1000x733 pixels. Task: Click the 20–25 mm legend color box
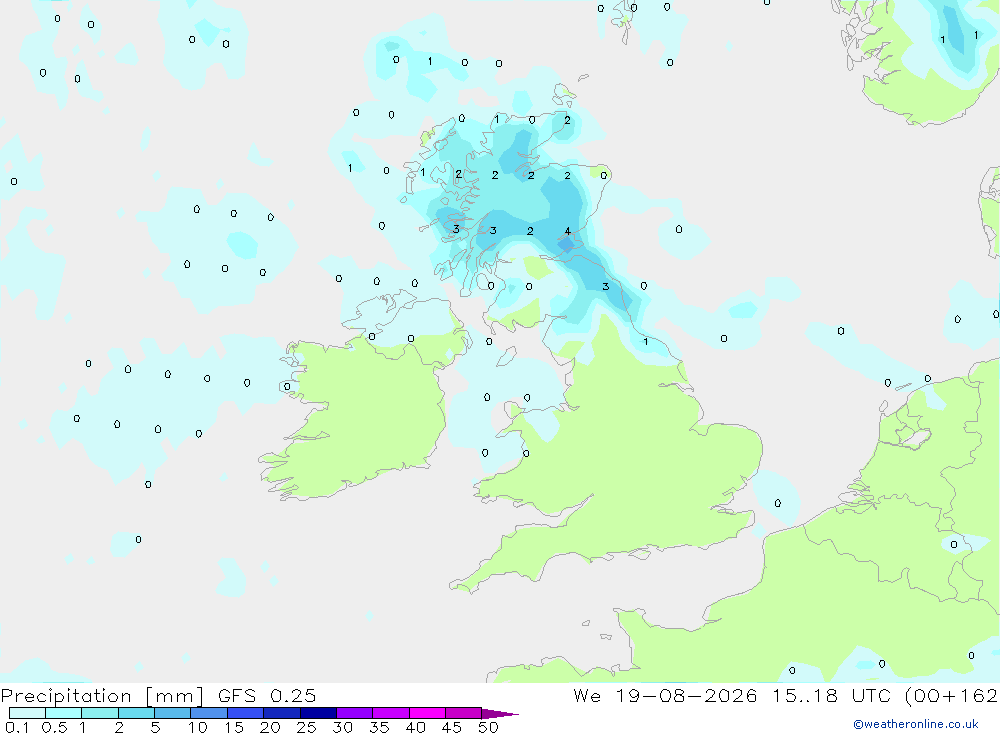click(x=282, y=713)
